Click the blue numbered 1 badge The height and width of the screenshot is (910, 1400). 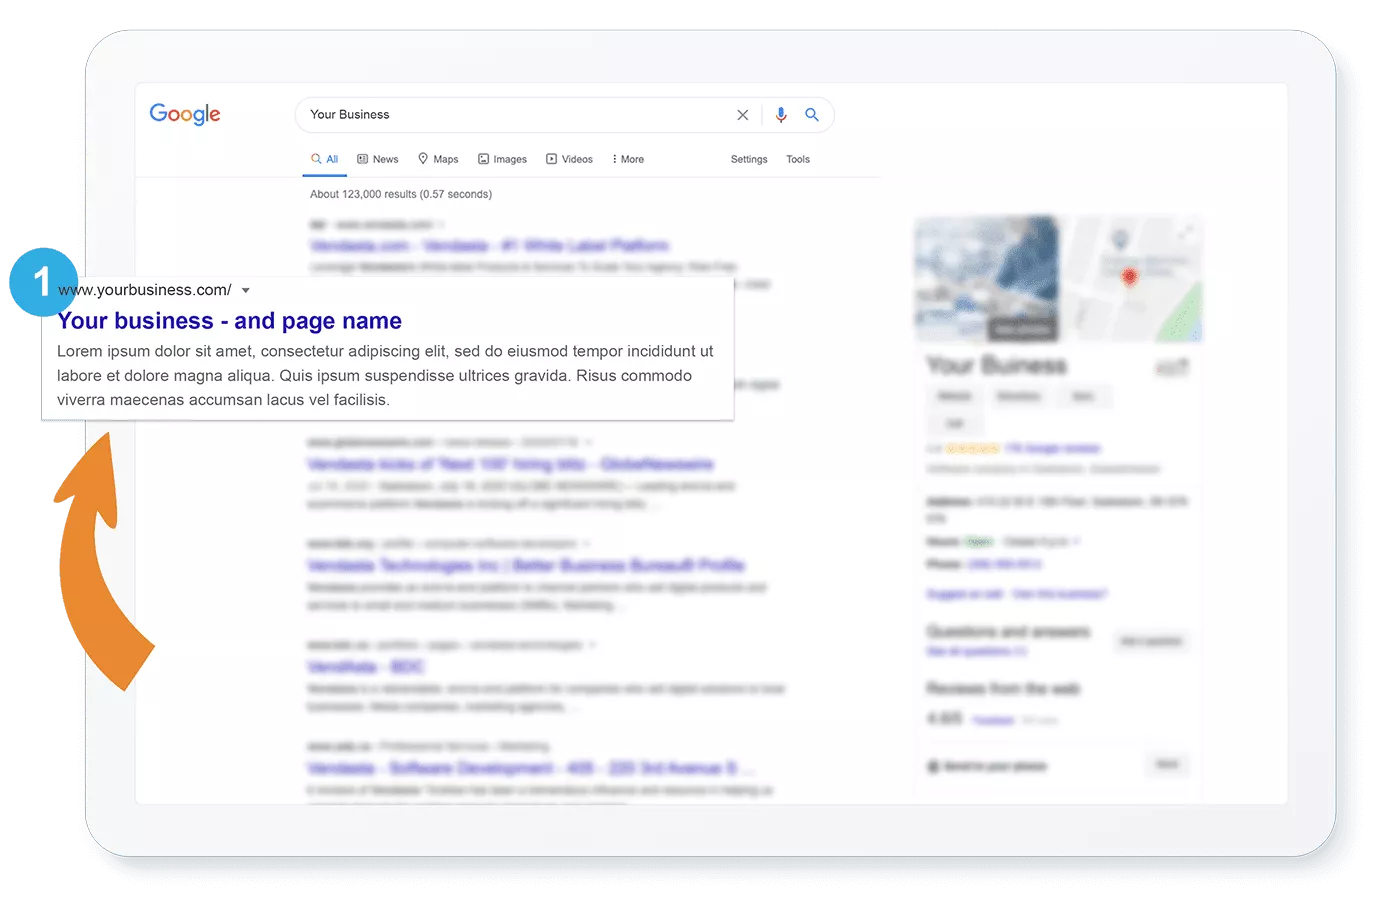point(42,284)
